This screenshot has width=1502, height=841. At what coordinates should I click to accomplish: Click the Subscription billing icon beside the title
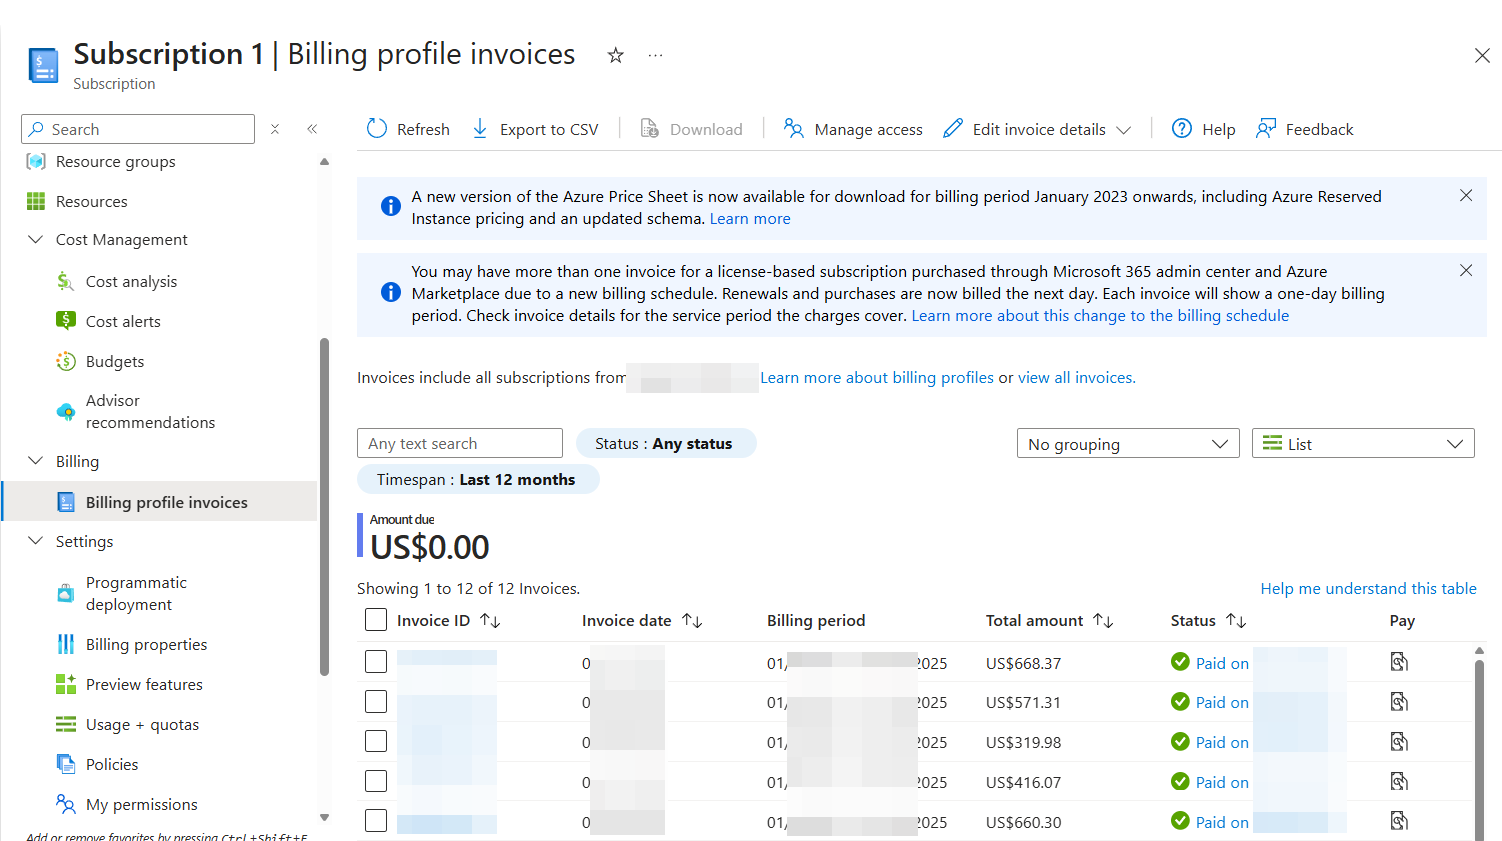click(x=43, y=66)
